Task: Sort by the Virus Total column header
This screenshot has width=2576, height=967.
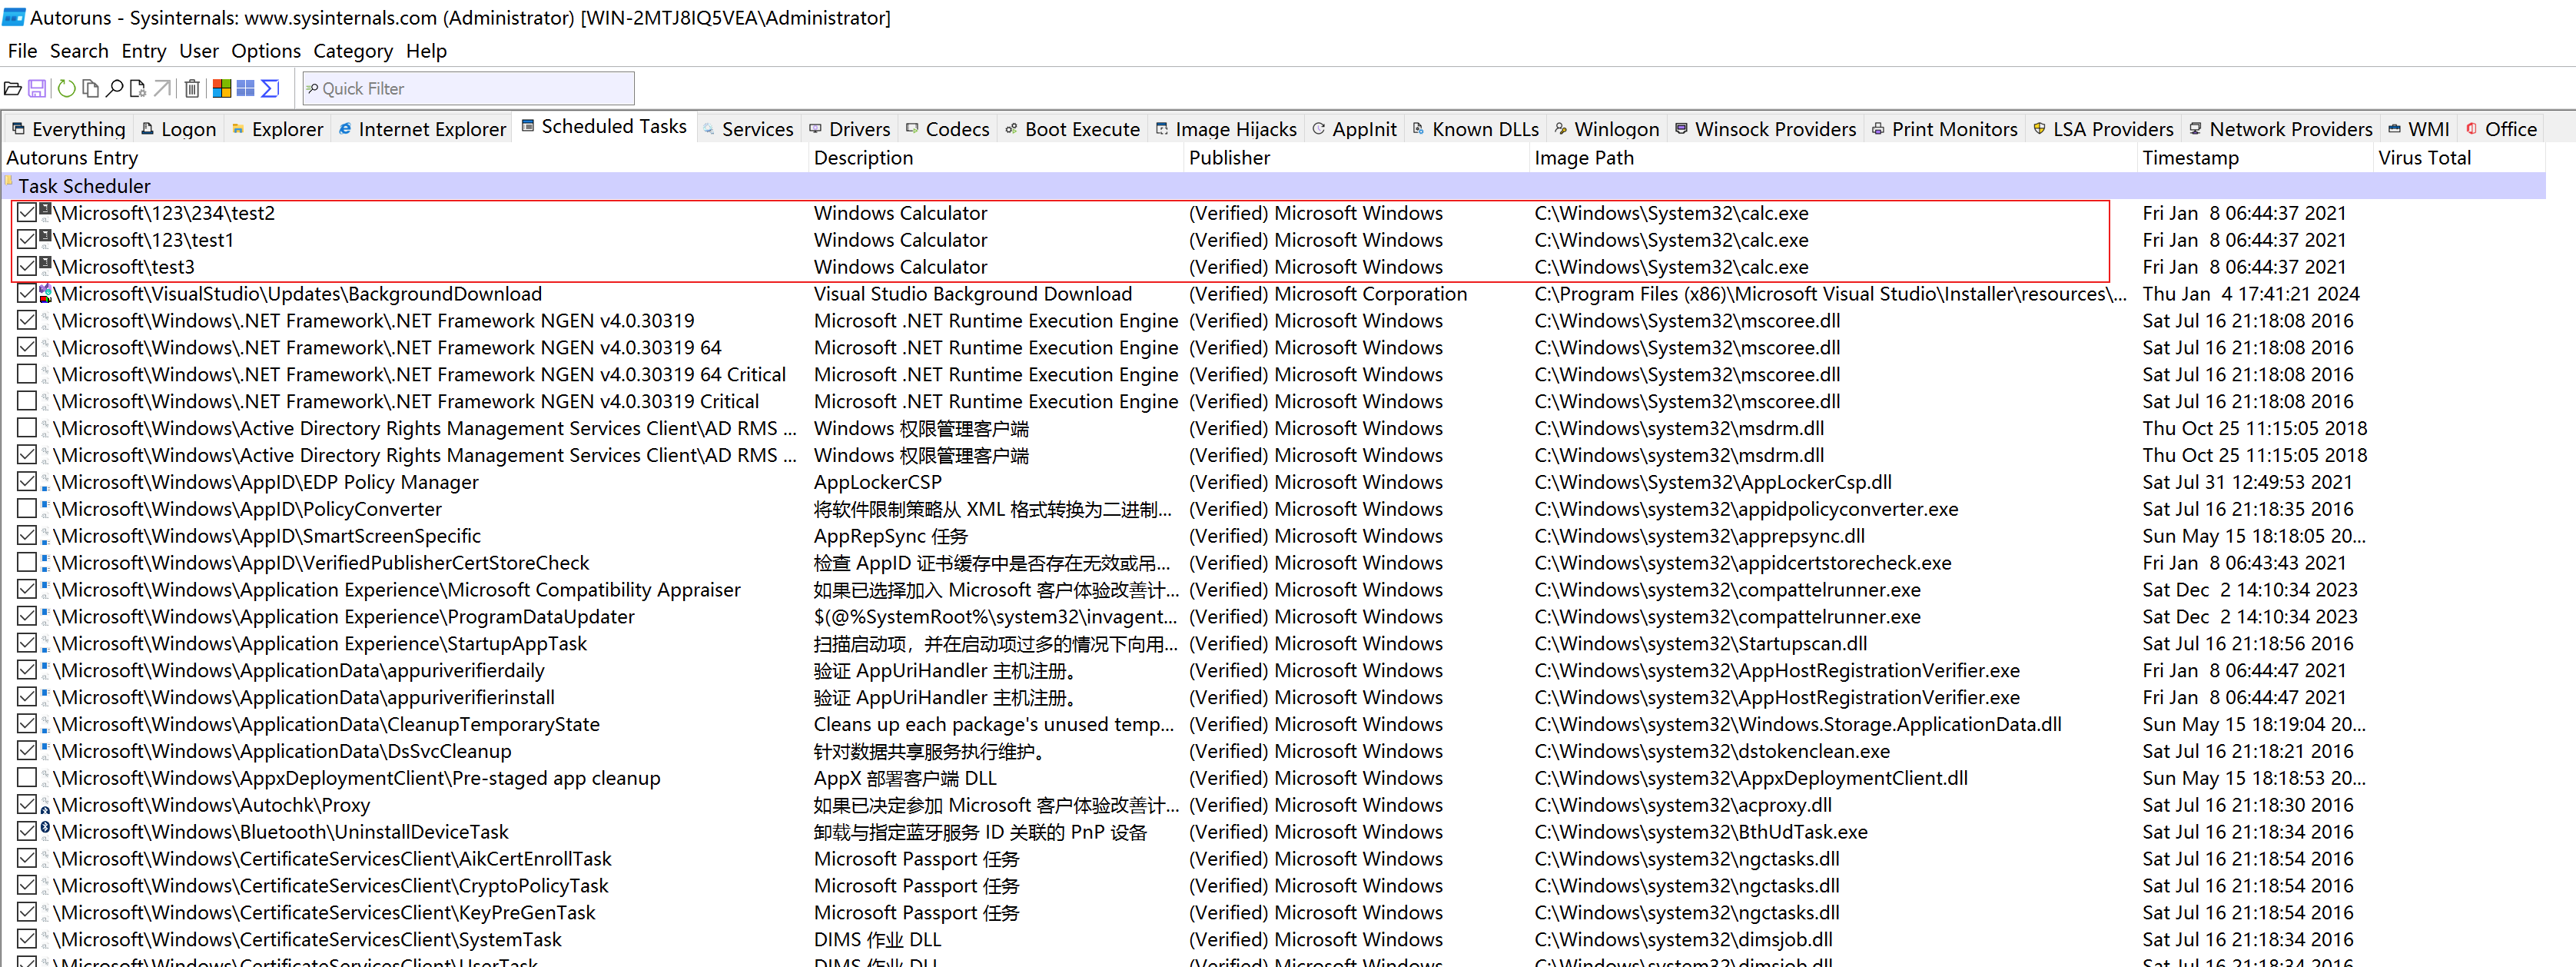Action: [x=2460, y=158]
